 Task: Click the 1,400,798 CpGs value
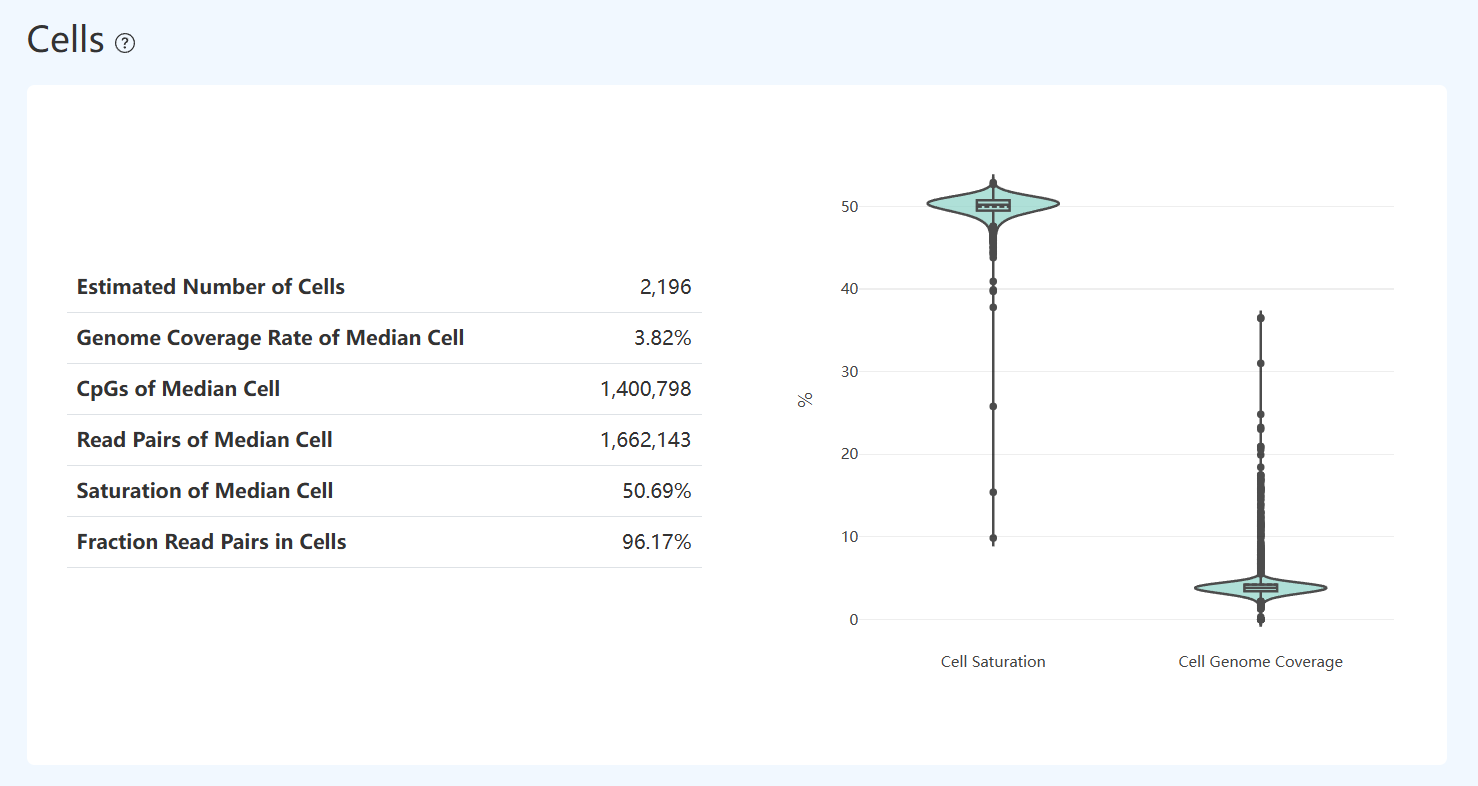pyautogui.click(x=645, y=389)
